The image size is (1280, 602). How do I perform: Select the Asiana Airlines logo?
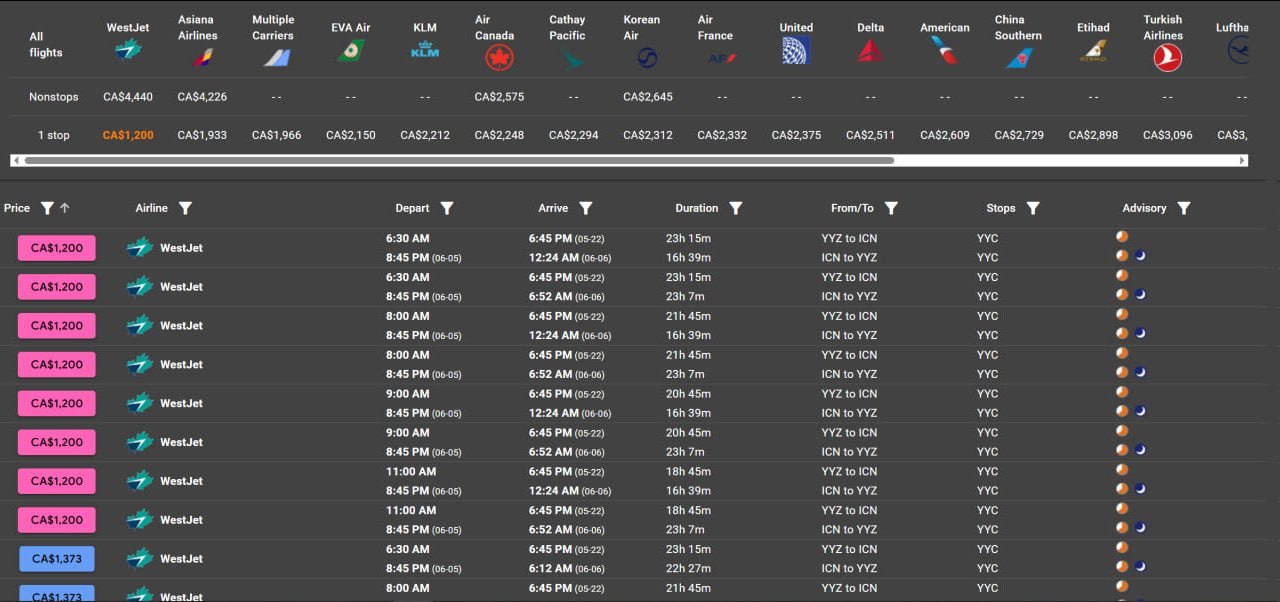[x=204, y=57]
